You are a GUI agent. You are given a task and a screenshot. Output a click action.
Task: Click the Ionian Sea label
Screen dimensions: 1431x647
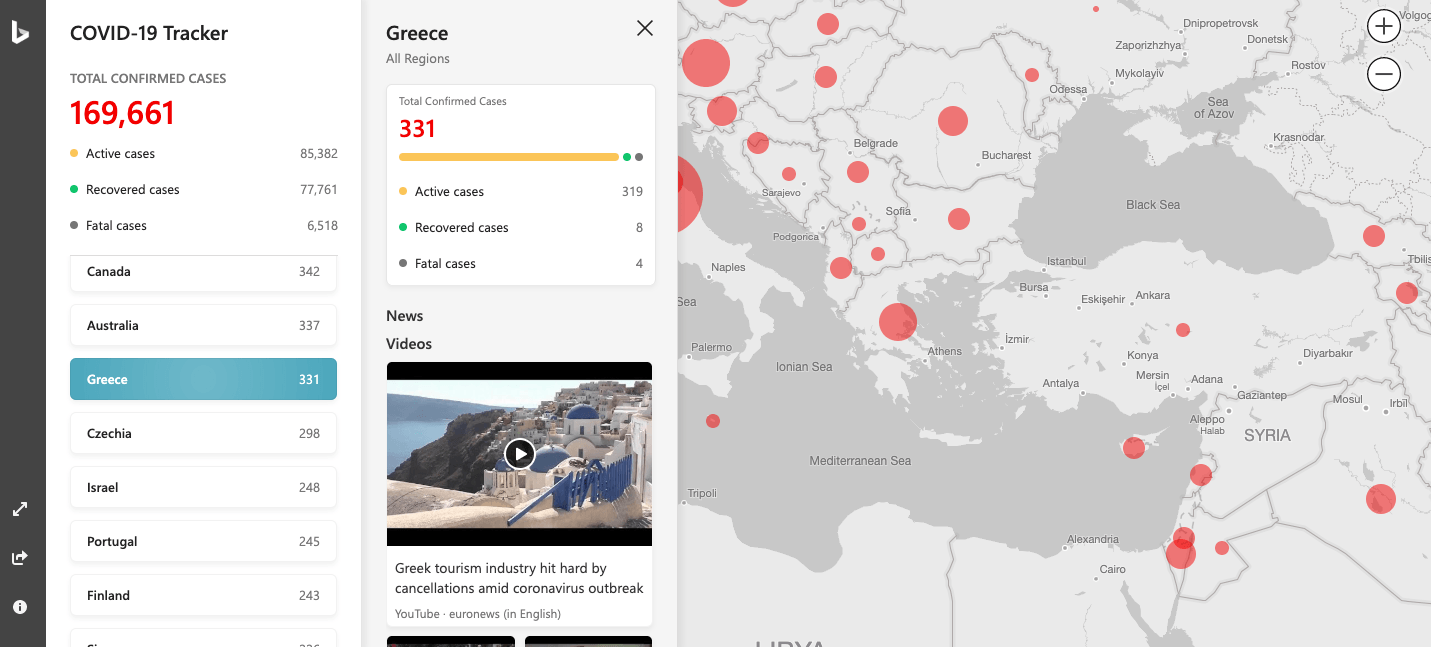click(804, 367)
